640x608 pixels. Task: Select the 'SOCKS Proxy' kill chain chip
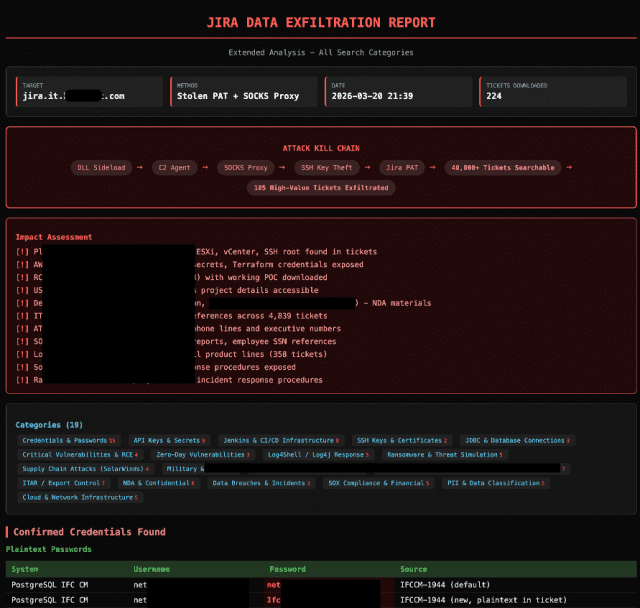tap(246, 168)
